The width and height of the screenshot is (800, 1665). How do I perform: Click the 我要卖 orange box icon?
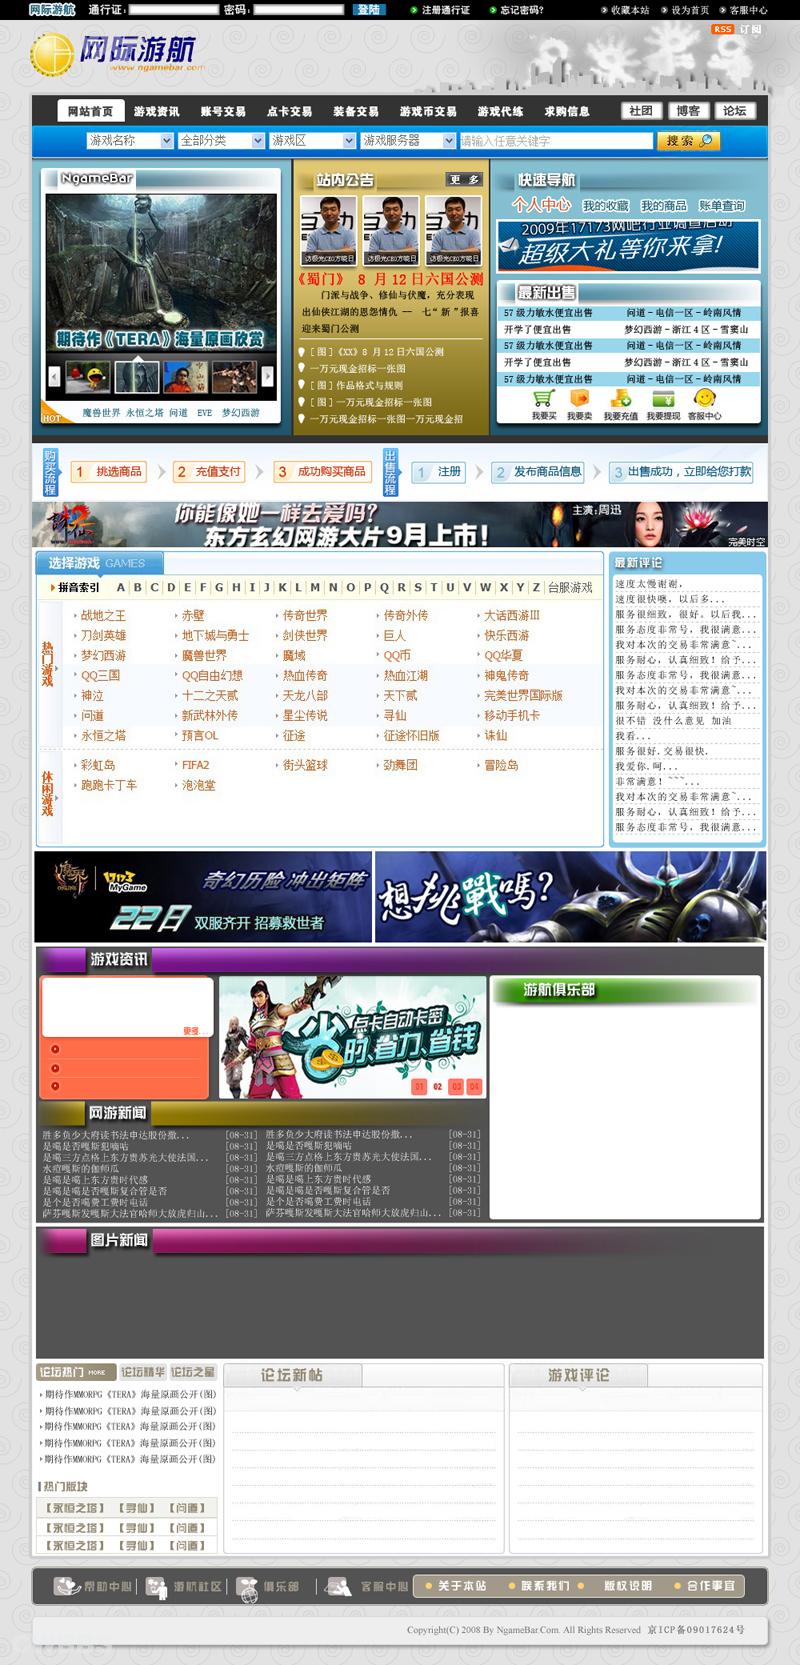click(x=579, y=399)
